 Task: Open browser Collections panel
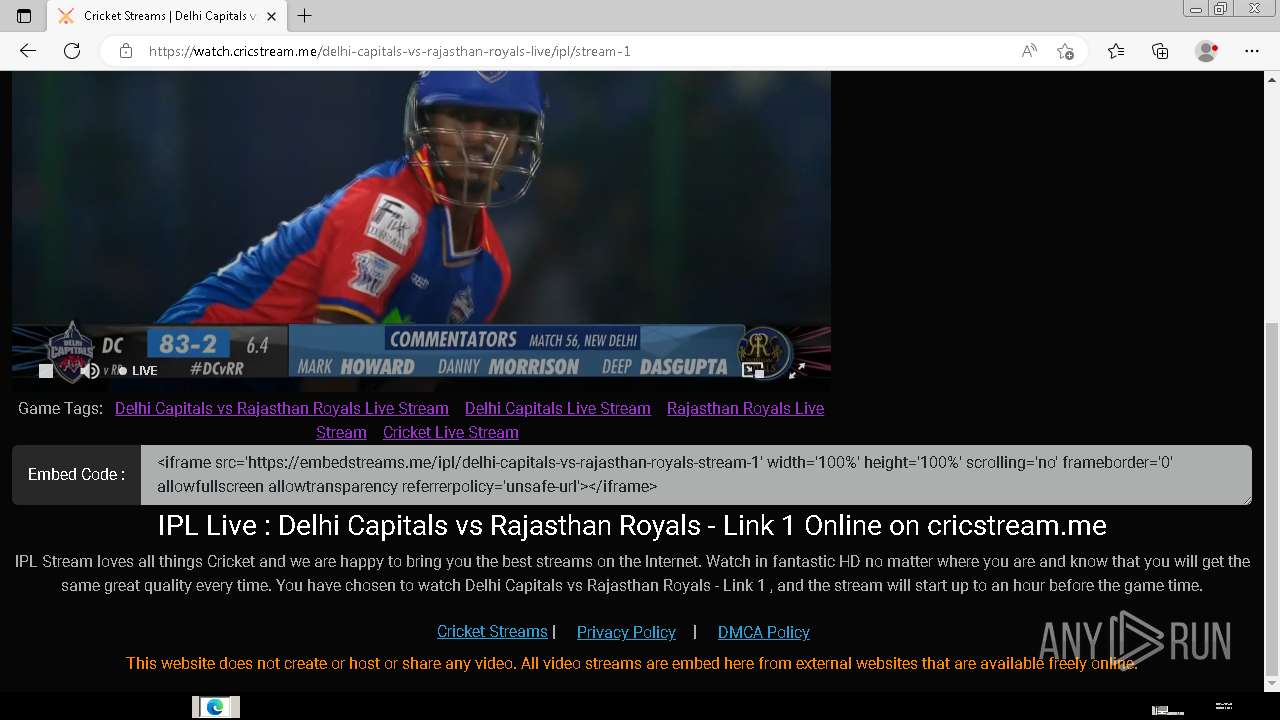pos(1160,51)
